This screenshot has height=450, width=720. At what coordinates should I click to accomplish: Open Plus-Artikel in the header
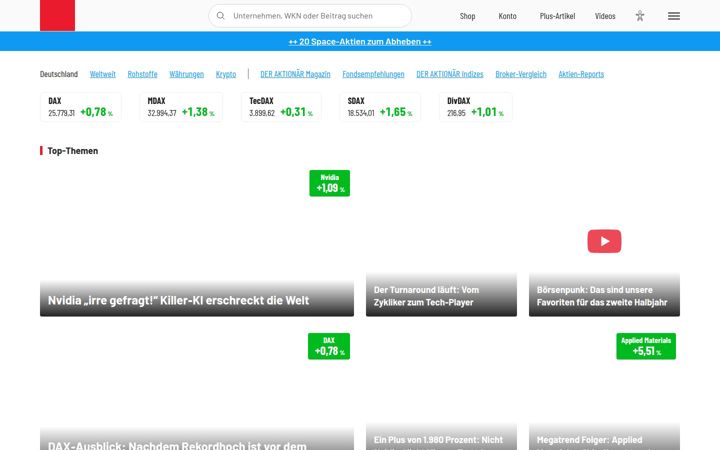557,16
